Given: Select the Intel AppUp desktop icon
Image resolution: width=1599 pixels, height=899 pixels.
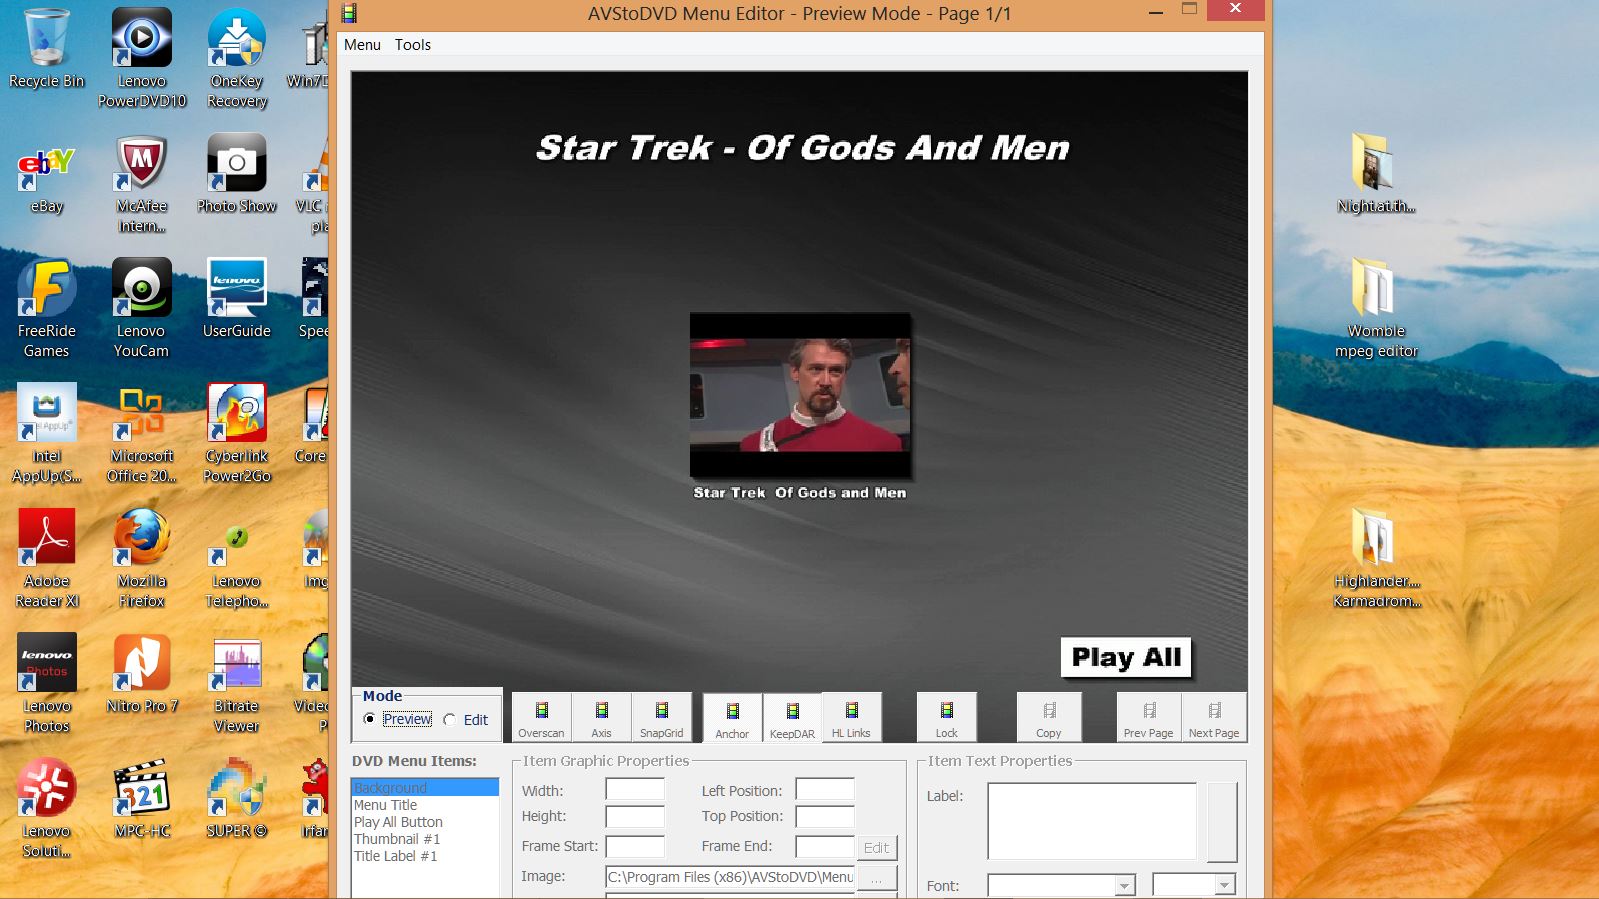Looking at the screenshot, I should point(46,433).
